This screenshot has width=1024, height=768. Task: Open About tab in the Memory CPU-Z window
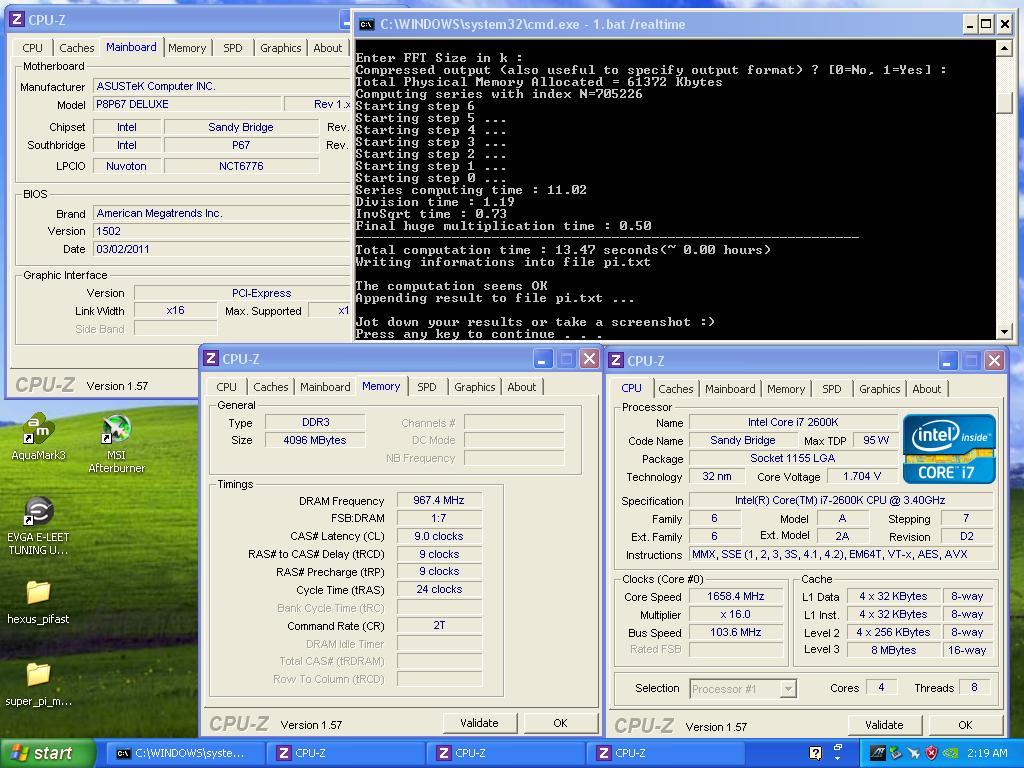(522, 387)
